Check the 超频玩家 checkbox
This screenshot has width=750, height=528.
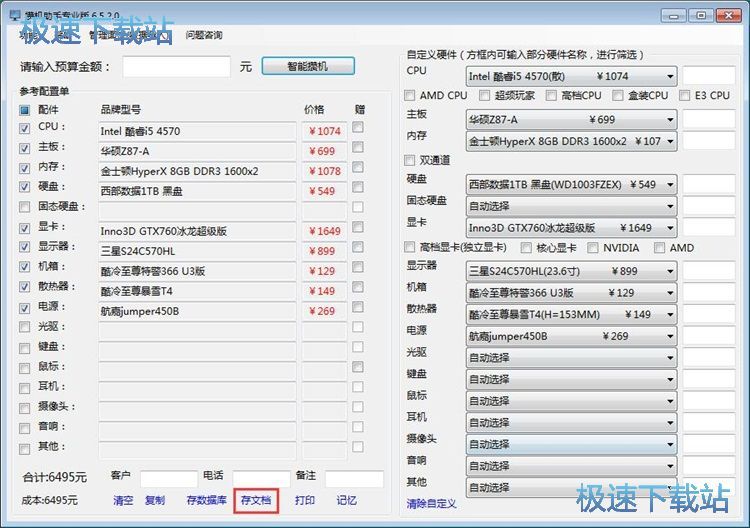point(485,95)
